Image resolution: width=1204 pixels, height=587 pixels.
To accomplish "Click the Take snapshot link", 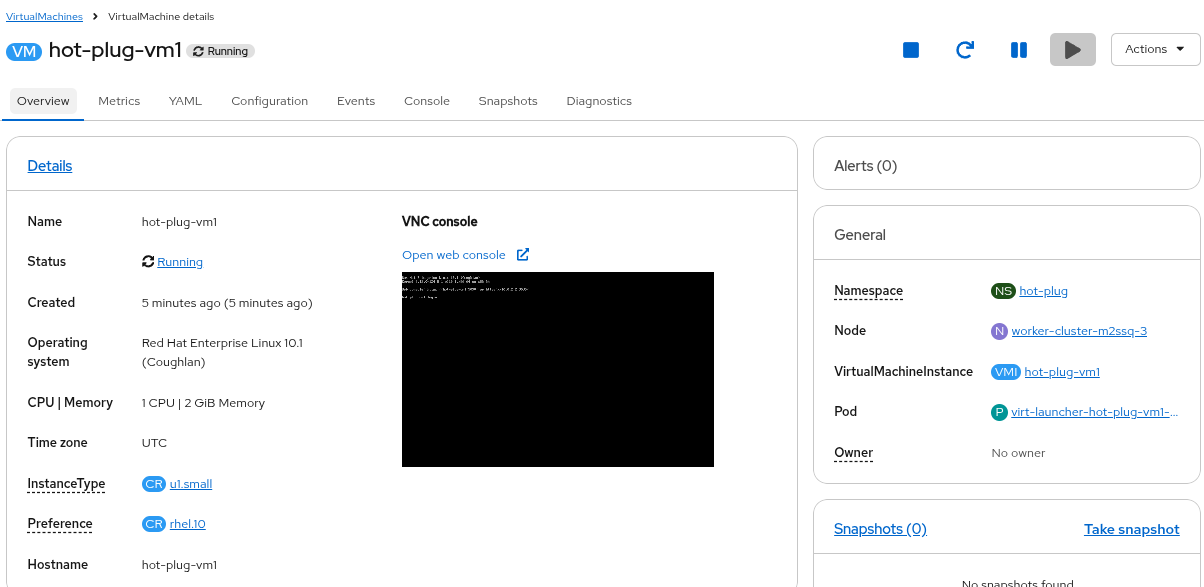I will point(1131,529).
